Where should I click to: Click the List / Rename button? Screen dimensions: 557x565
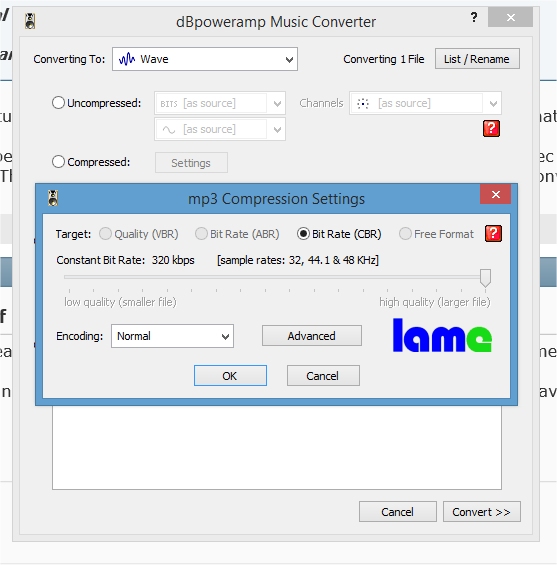[477, 59]
